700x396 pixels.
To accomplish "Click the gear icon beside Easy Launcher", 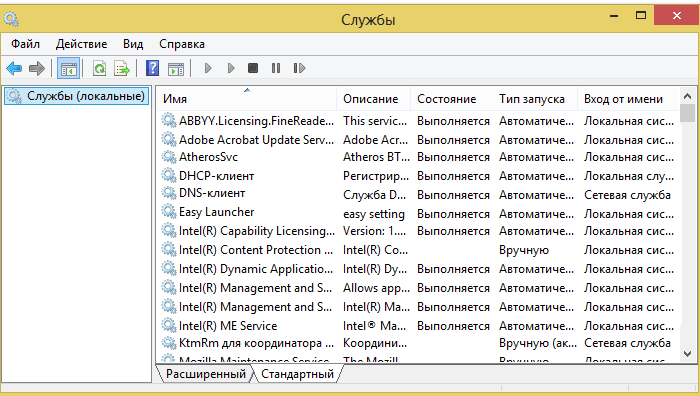I will 169,212.
